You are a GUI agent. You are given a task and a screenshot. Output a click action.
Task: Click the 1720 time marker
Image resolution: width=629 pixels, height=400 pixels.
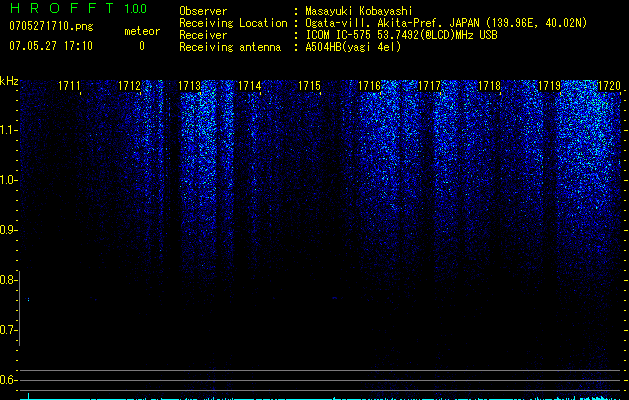point(609,86)
